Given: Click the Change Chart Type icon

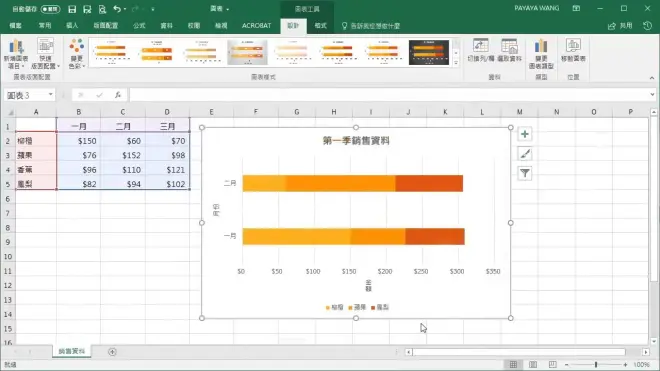Looking at the screenshot, I should click(541, 54).
